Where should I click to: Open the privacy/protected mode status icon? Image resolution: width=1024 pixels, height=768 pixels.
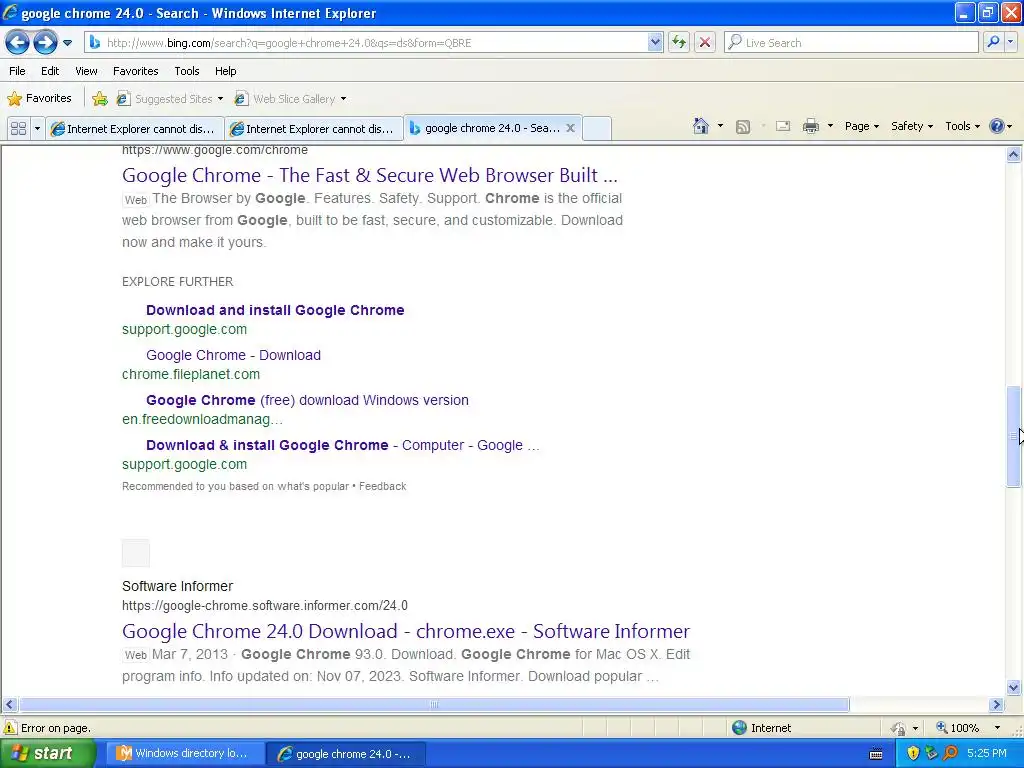[x=899, y=728]
